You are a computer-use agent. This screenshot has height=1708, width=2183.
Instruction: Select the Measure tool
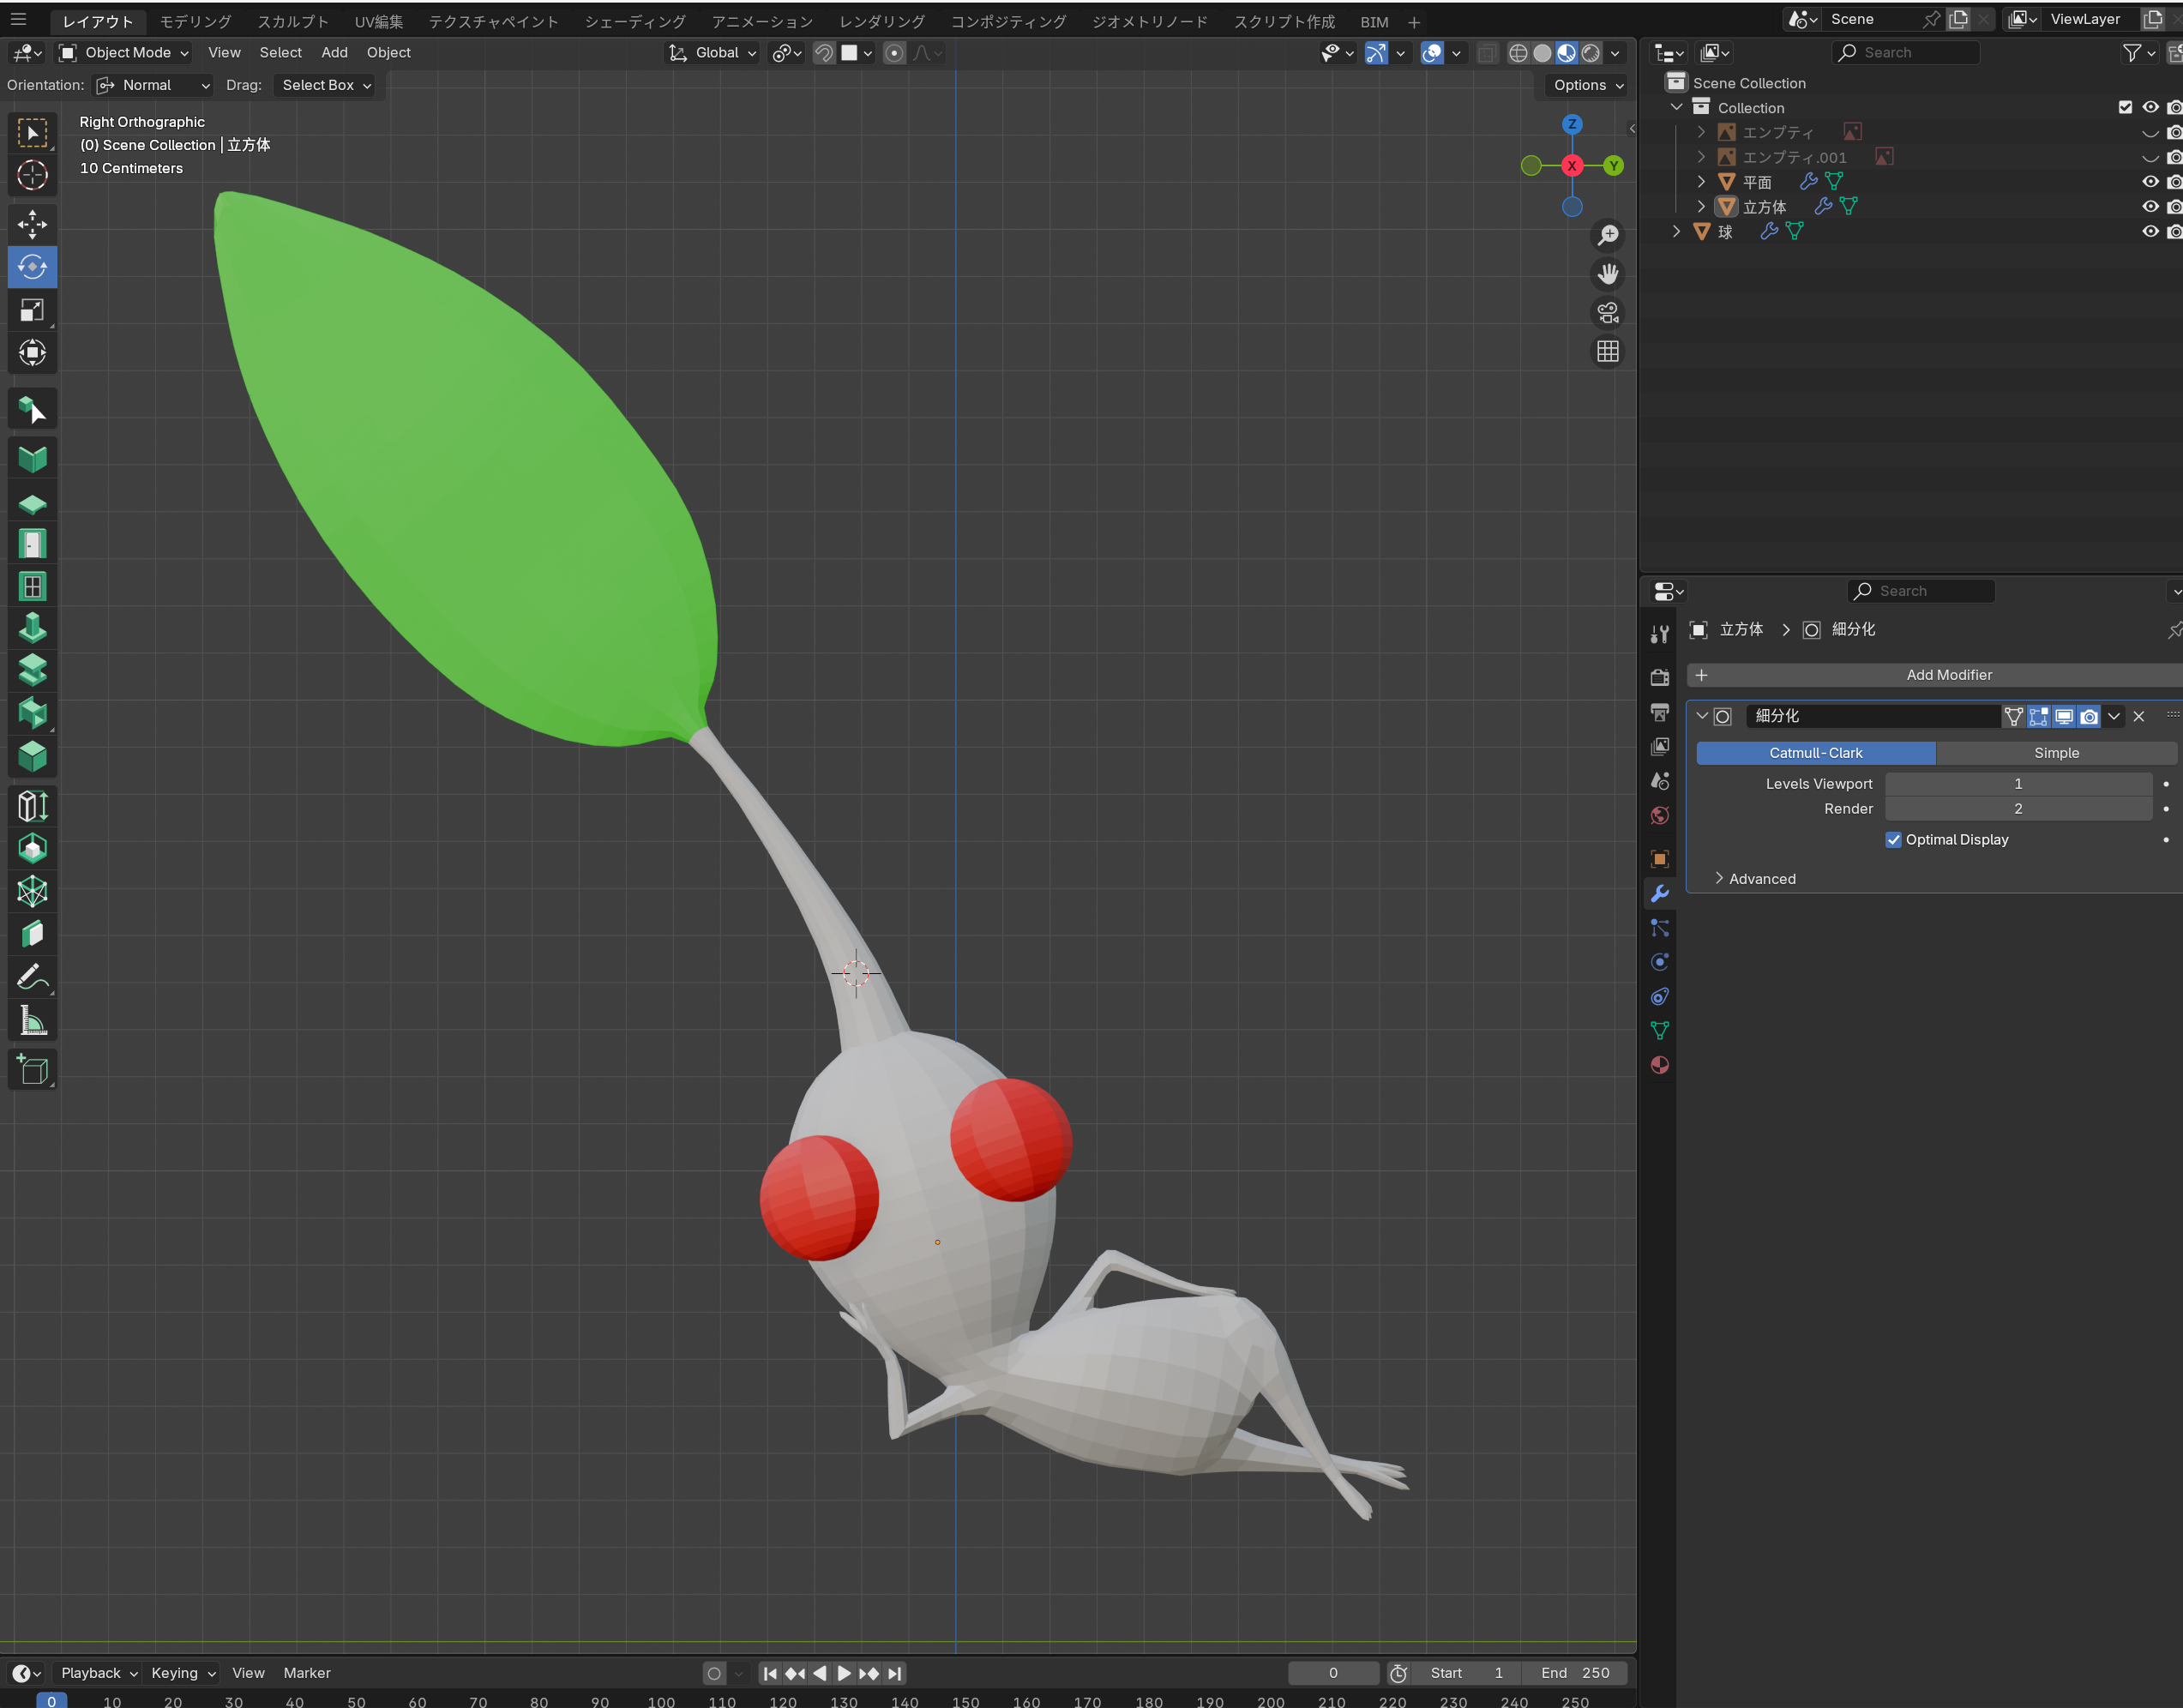point(32,1020)
